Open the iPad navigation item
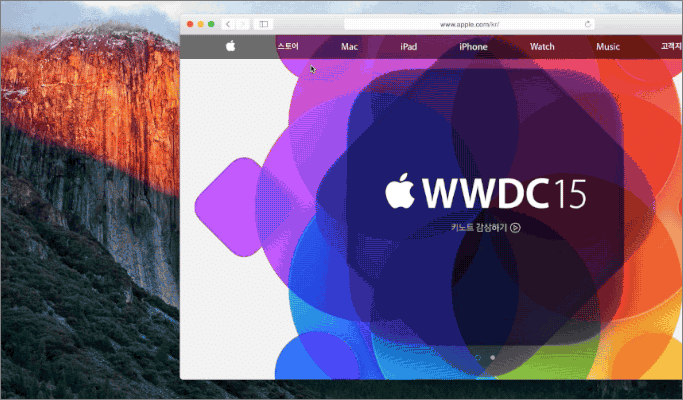 pyautogui.click(x=409, y=47)
